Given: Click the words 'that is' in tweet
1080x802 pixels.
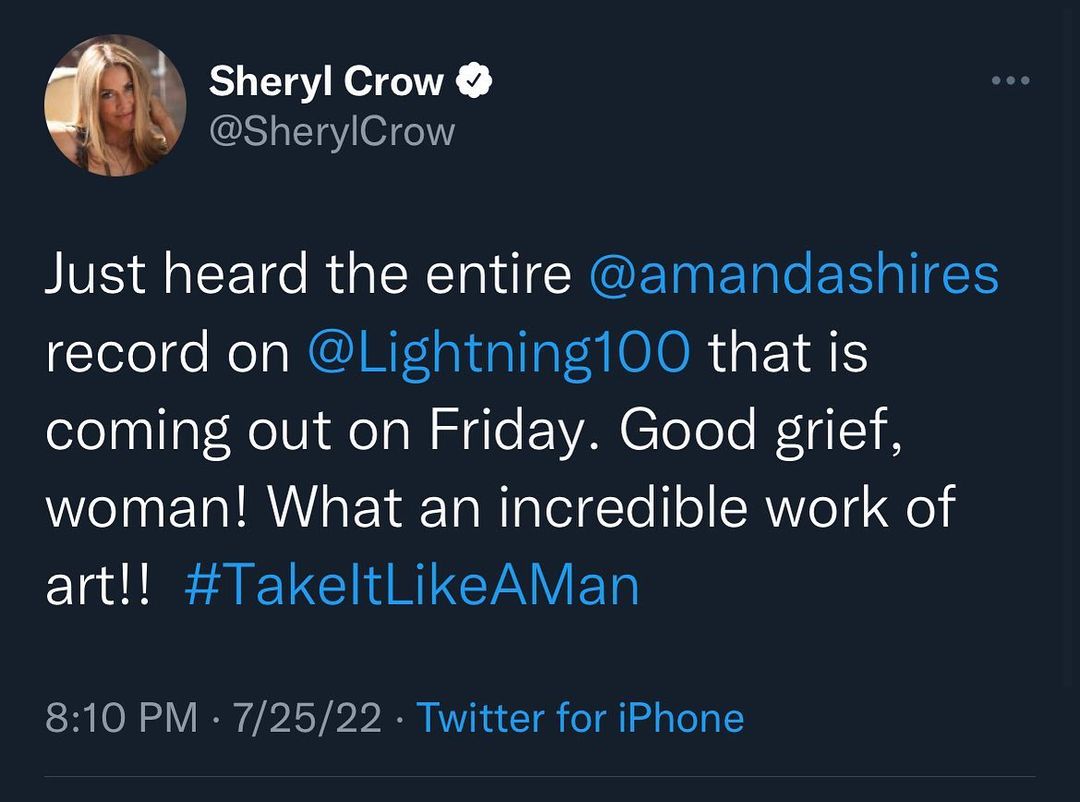Looking at the screenshot, I should point(789,353).
